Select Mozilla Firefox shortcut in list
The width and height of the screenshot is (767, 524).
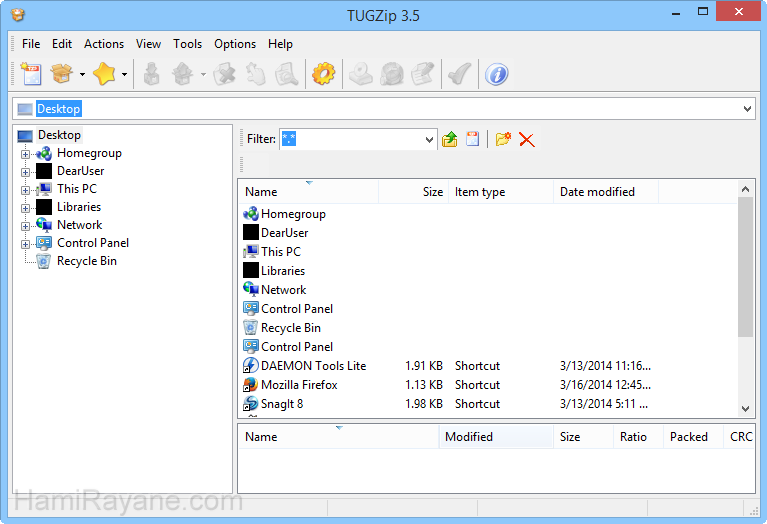(299, 385)
